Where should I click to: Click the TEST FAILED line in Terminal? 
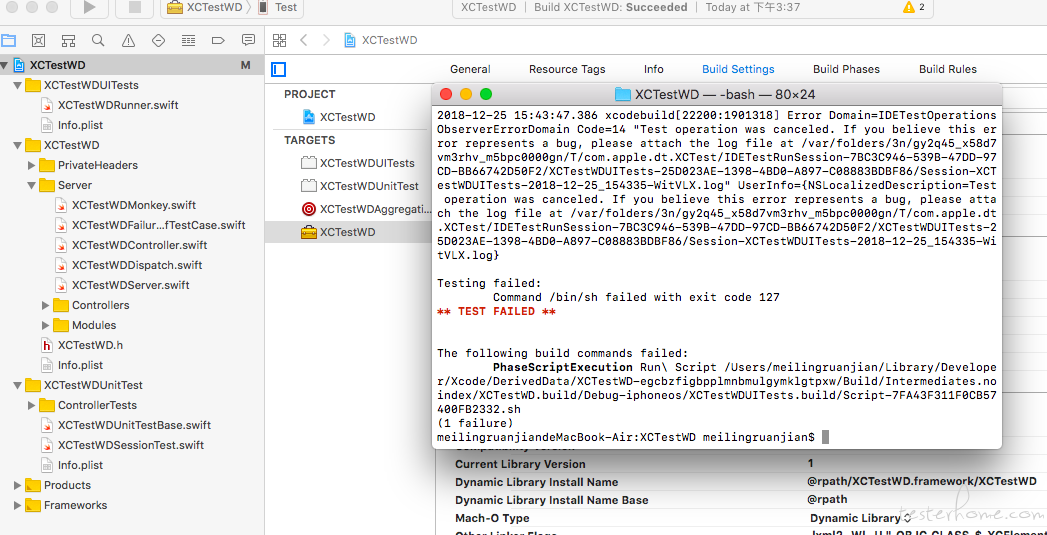click(x=496, y=311)
